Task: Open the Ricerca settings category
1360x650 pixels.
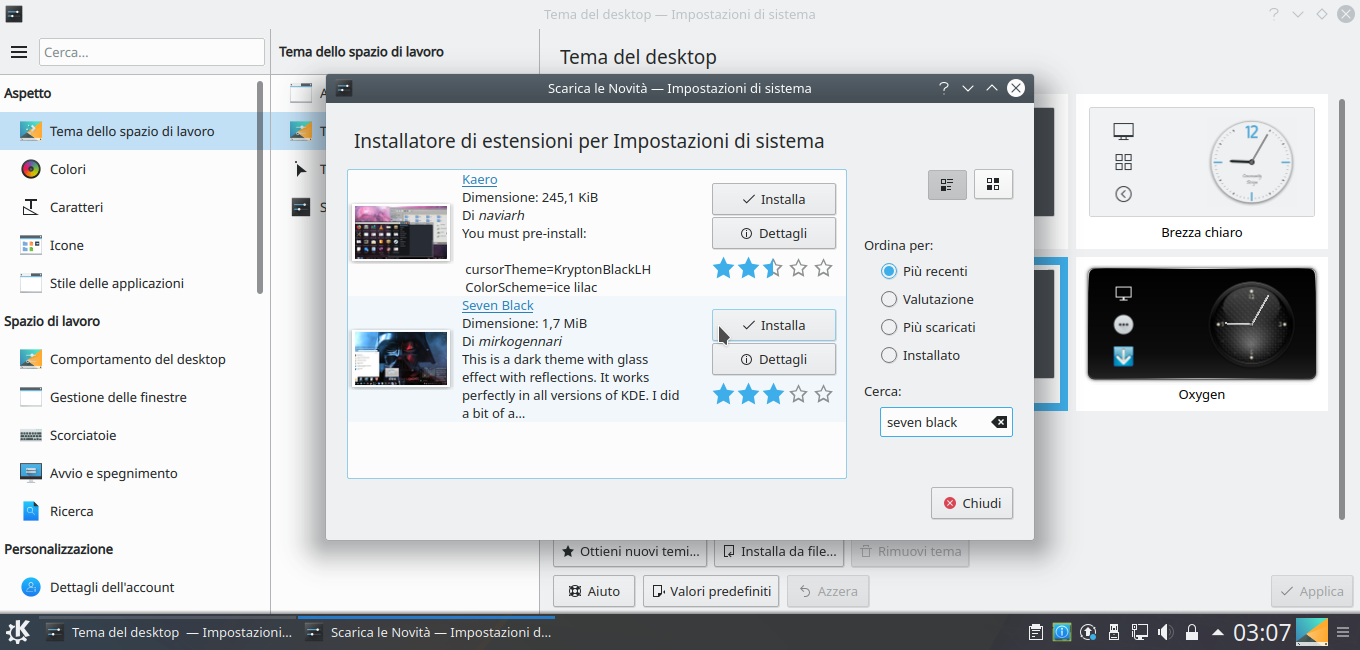Action: 128,511
